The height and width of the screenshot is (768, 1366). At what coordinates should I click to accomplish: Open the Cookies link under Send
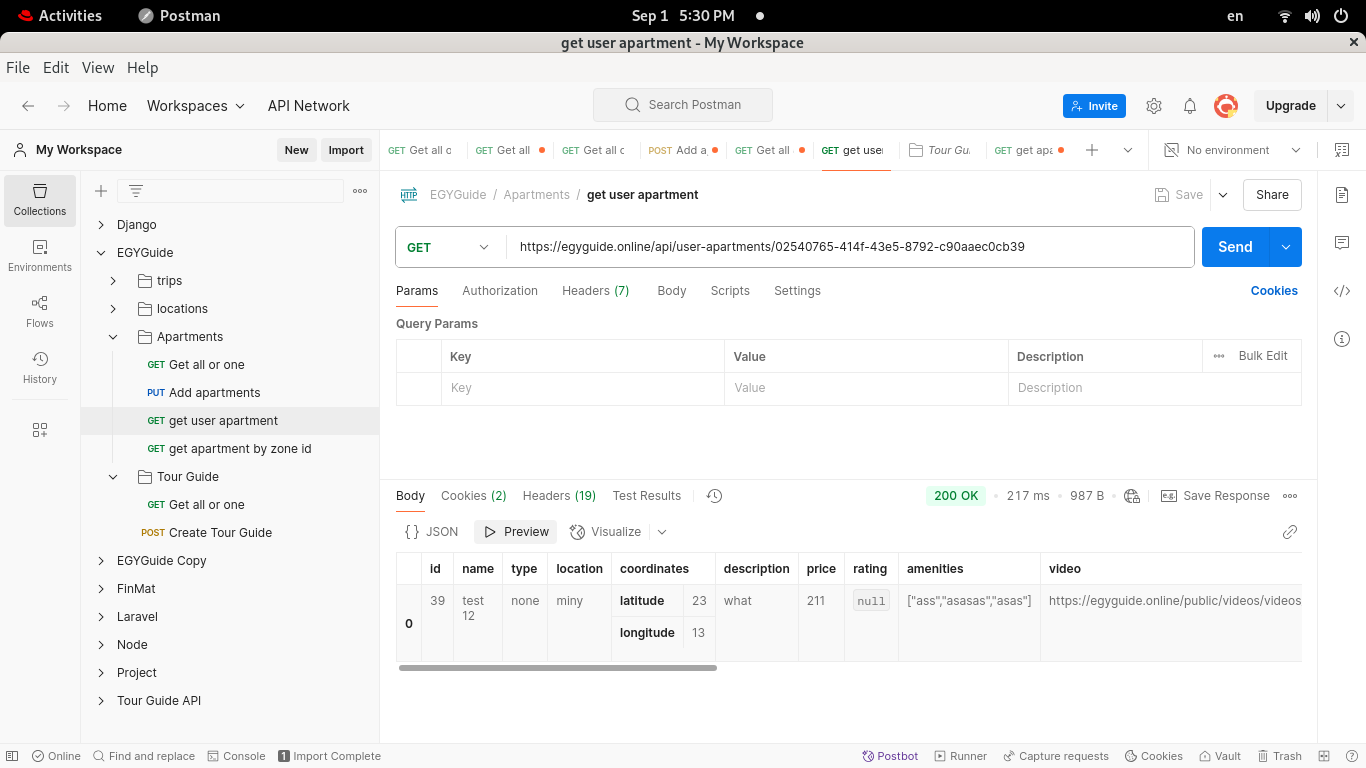pyautogui.click(x=1274, y=291)
